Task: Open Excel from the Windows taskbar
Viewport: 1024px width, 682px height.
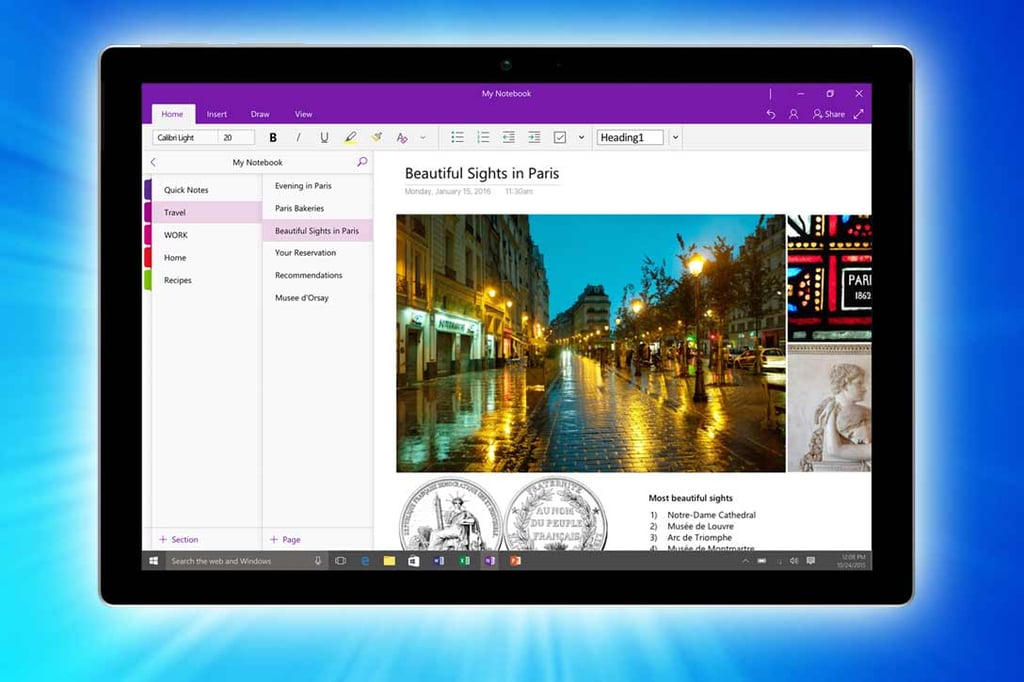Action: (464, 561)
